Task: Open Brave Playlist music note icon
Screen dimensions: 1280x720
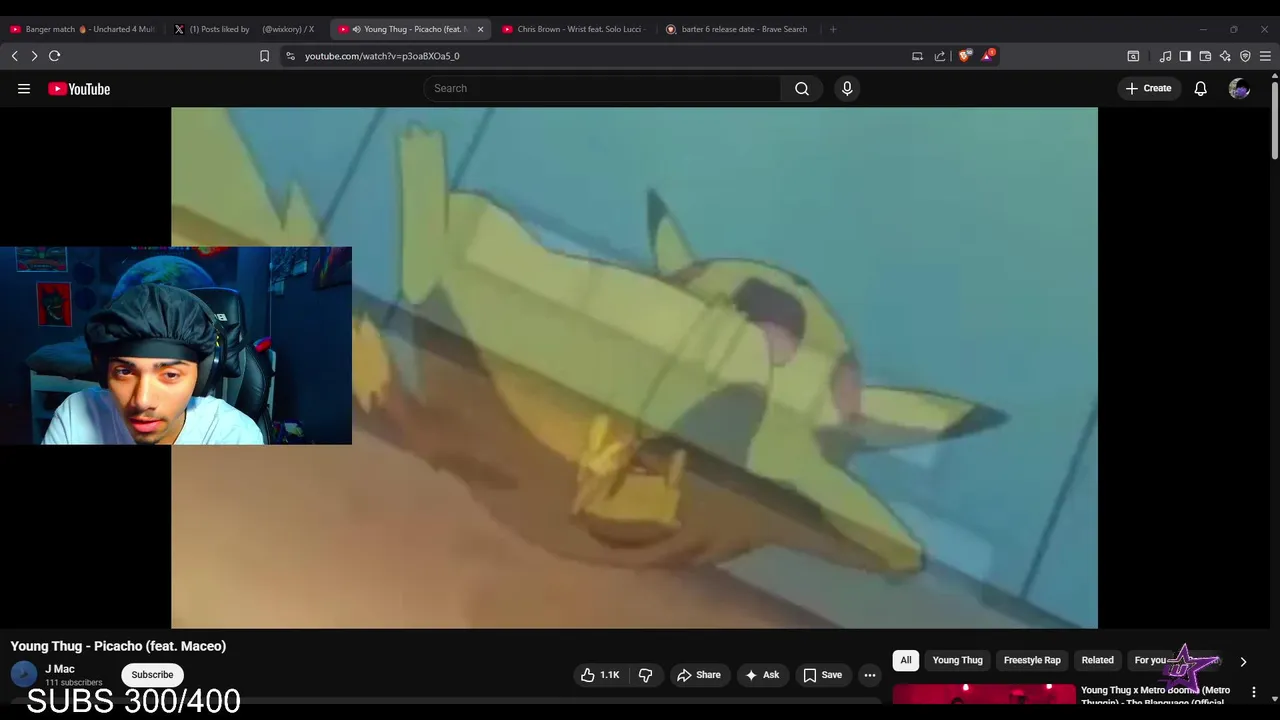Action: pyautogui.click(x=1165, y=56)
